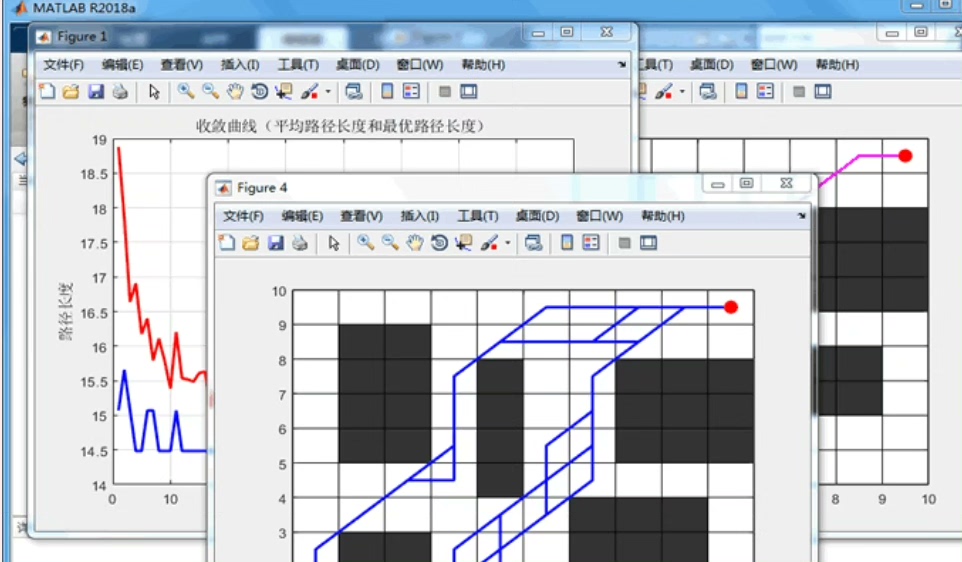Viewport: 962px width, 562px height.
Task: Select Edit Plot pointer tool in Figure 4
Action: coord(334,242)
